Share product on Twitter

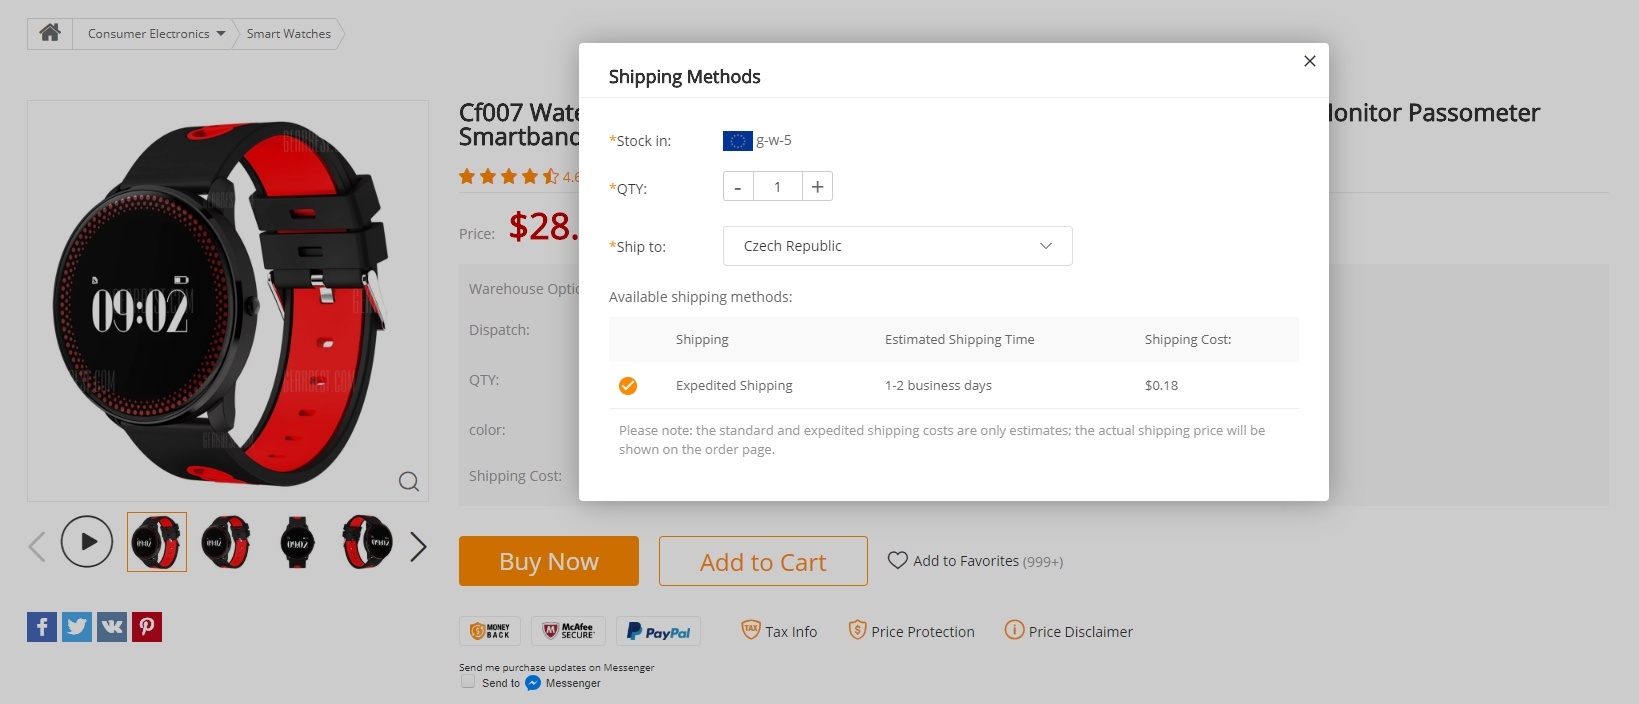point(77,627)
